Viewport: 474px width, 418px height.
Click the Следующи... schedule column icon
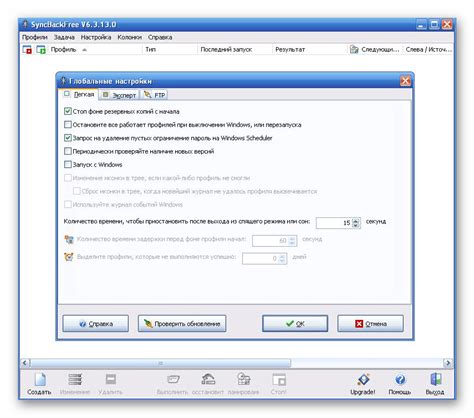(x=354, y=50)
